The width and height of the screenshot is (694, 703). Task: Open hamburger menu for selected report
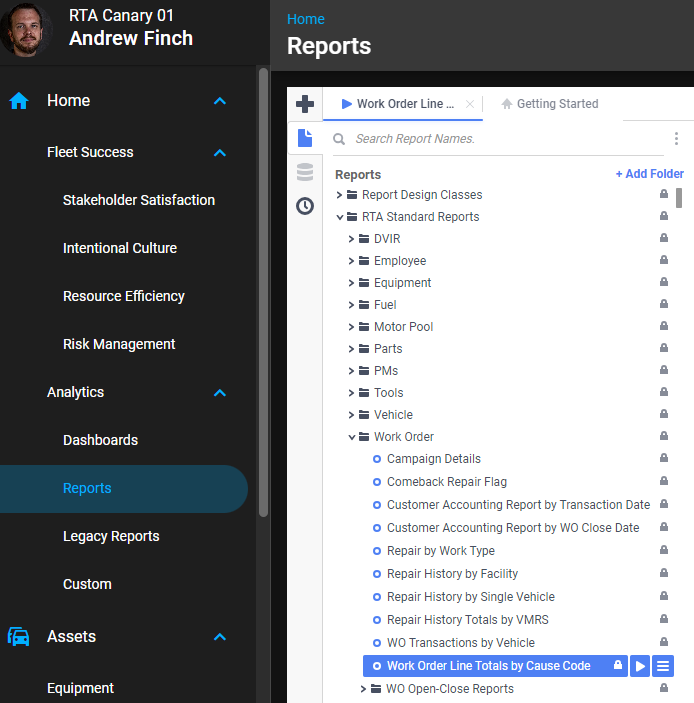coord(663,666)
